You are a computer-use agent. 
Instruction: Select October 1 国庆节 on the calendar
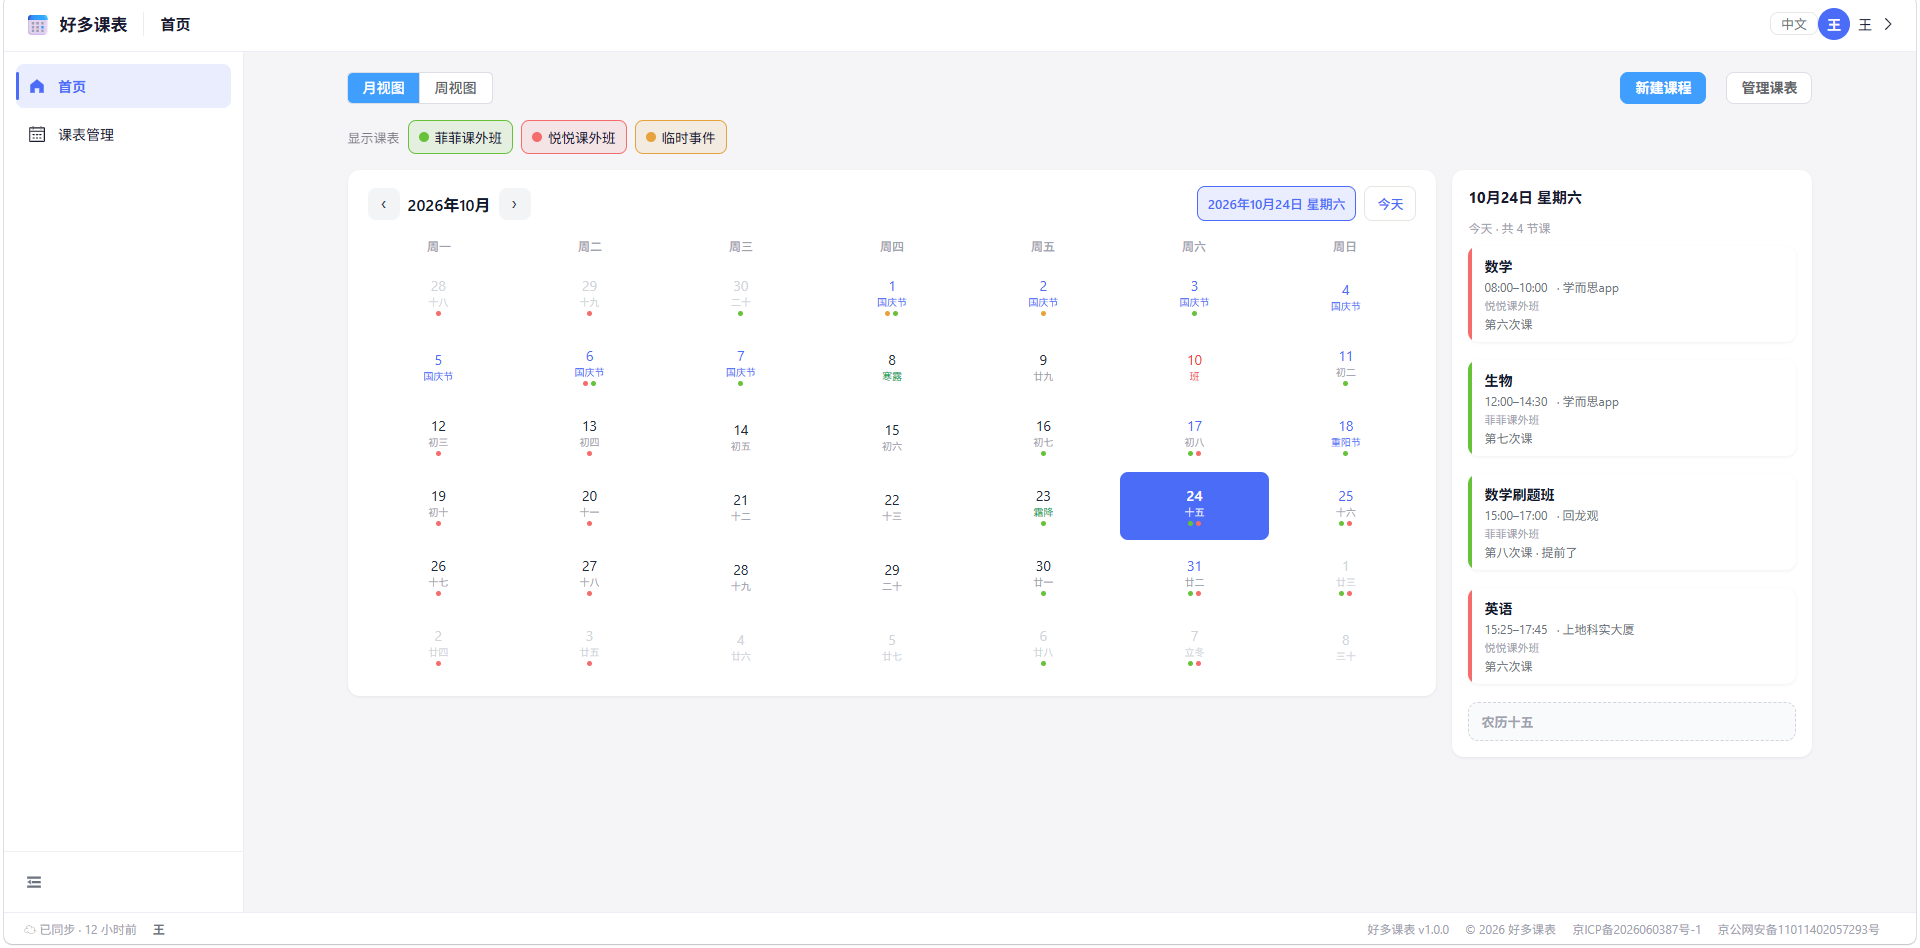pos(892,297)
